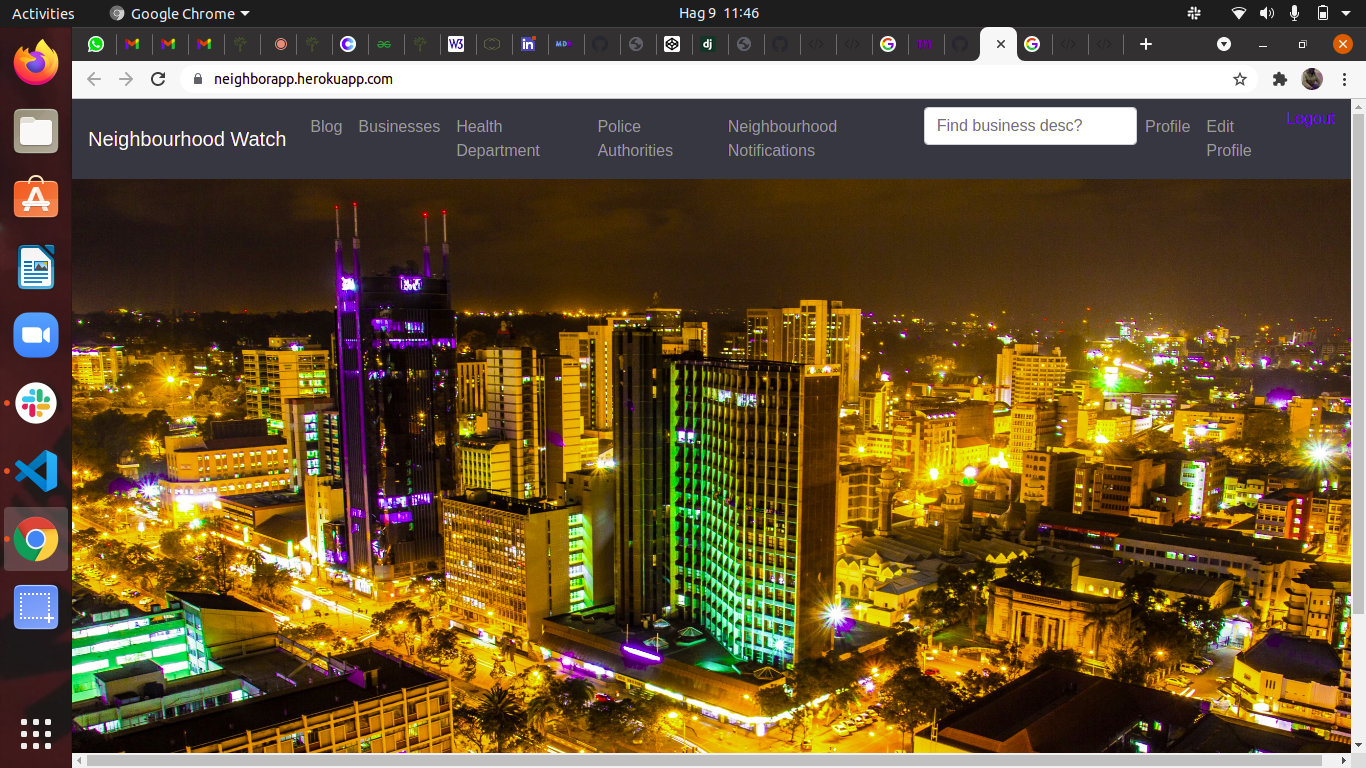Click the Logout link

(1310, 118)
